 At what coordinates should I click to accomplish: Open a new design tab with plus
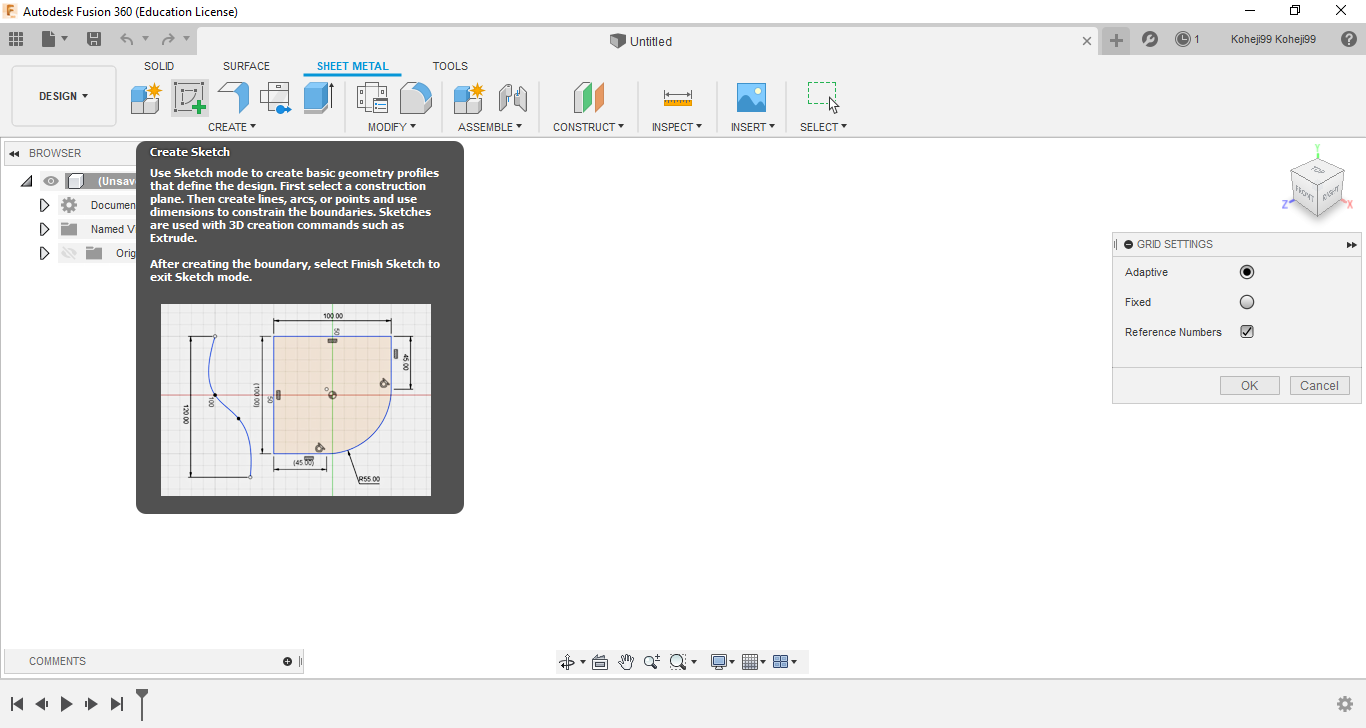(1116, 40)
